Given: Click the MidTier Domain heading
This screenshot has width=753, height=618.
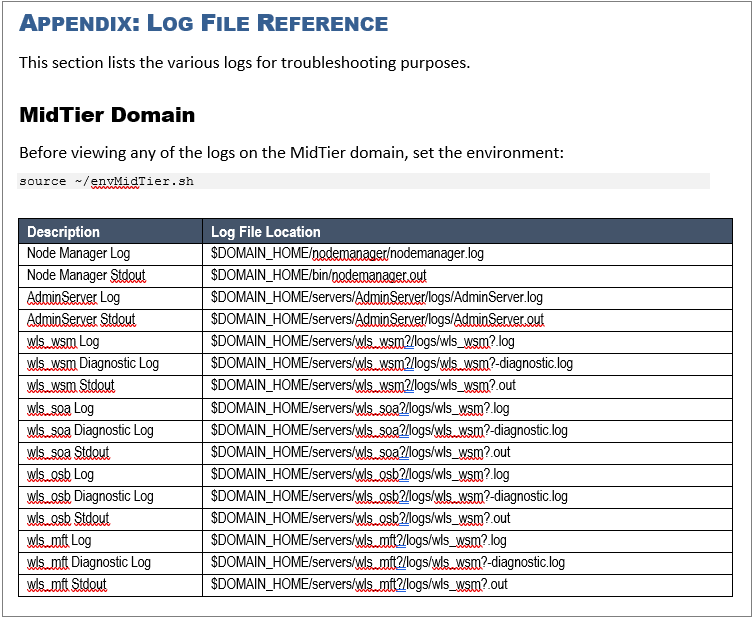Looking at the screenshot, I should [x=107, y=115].
